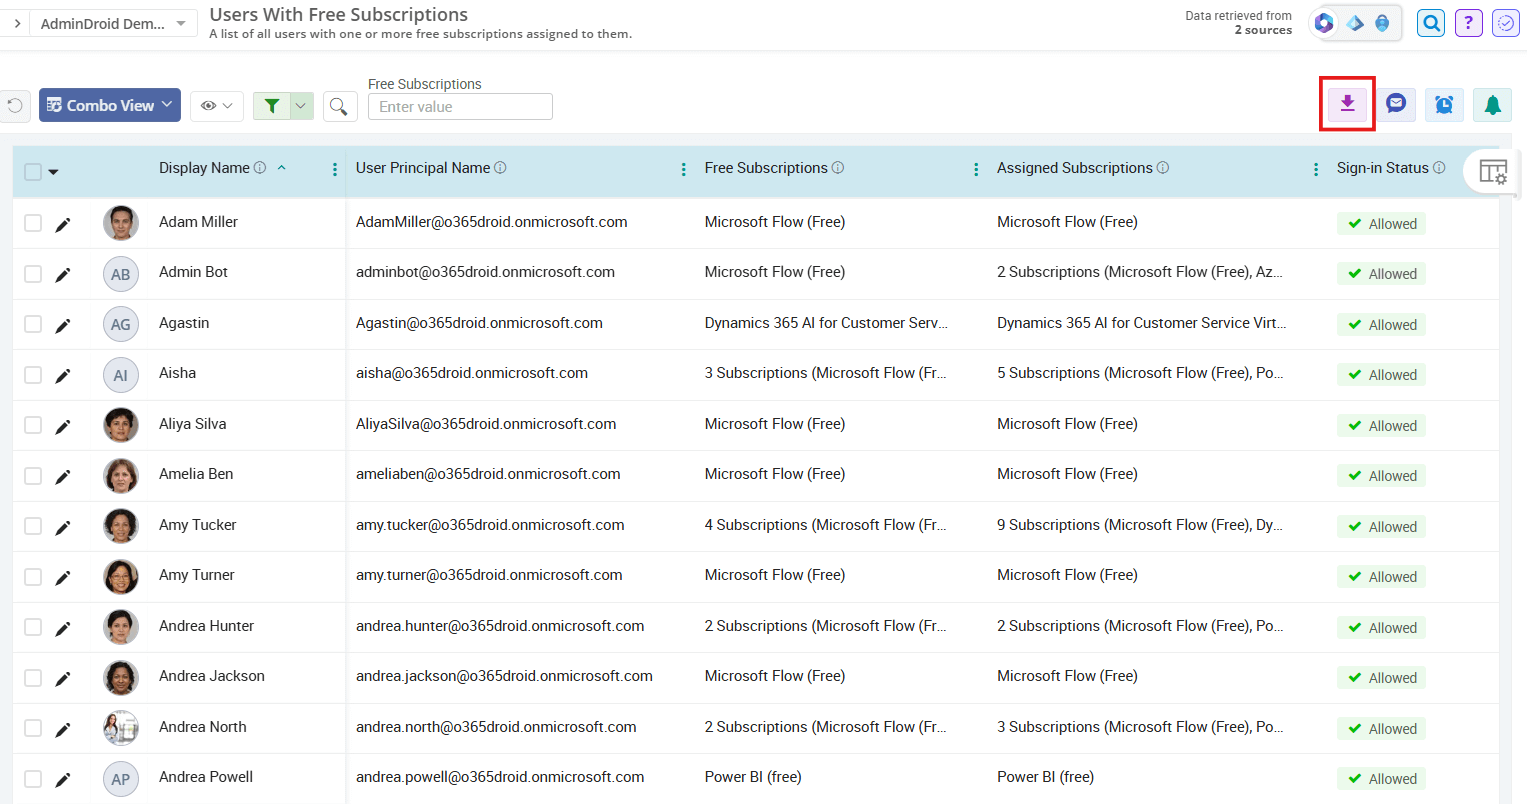Open help using the question mark icon
Screen dimensions: 1527x804
[x=1468, y=22]
